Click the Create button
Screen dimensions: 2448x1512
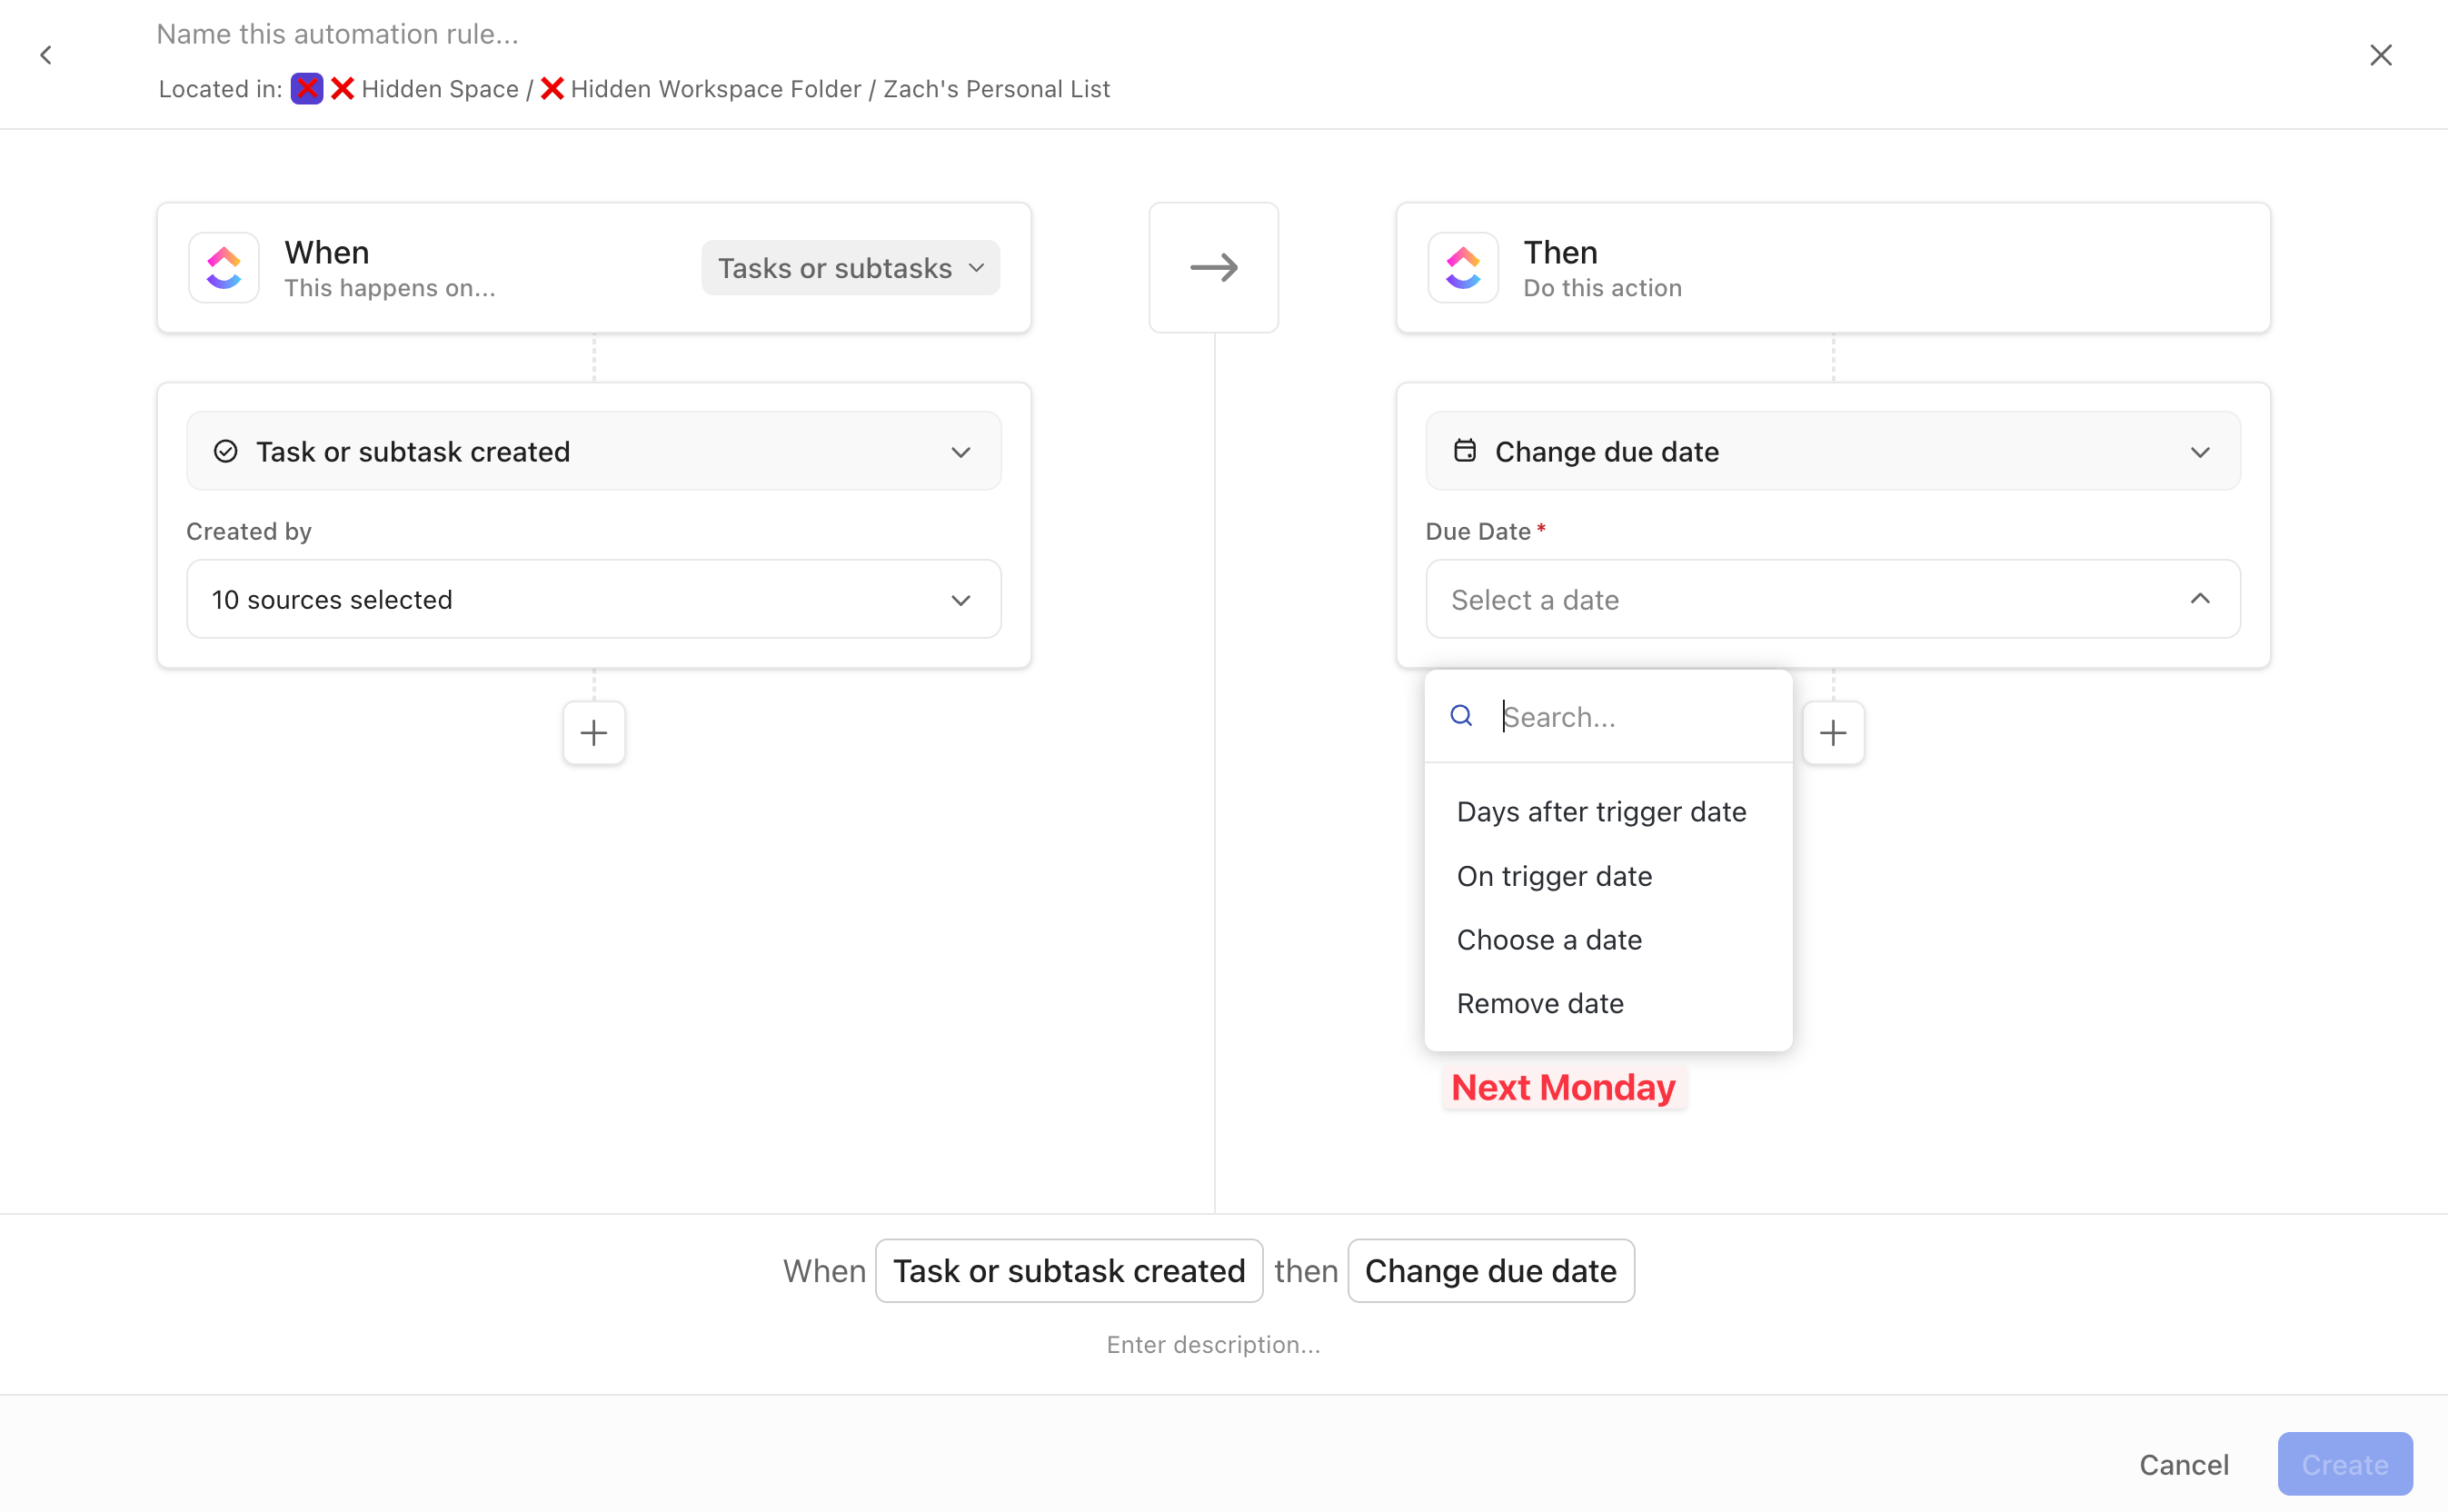pyautogui.click(x=2345, y=1465)
